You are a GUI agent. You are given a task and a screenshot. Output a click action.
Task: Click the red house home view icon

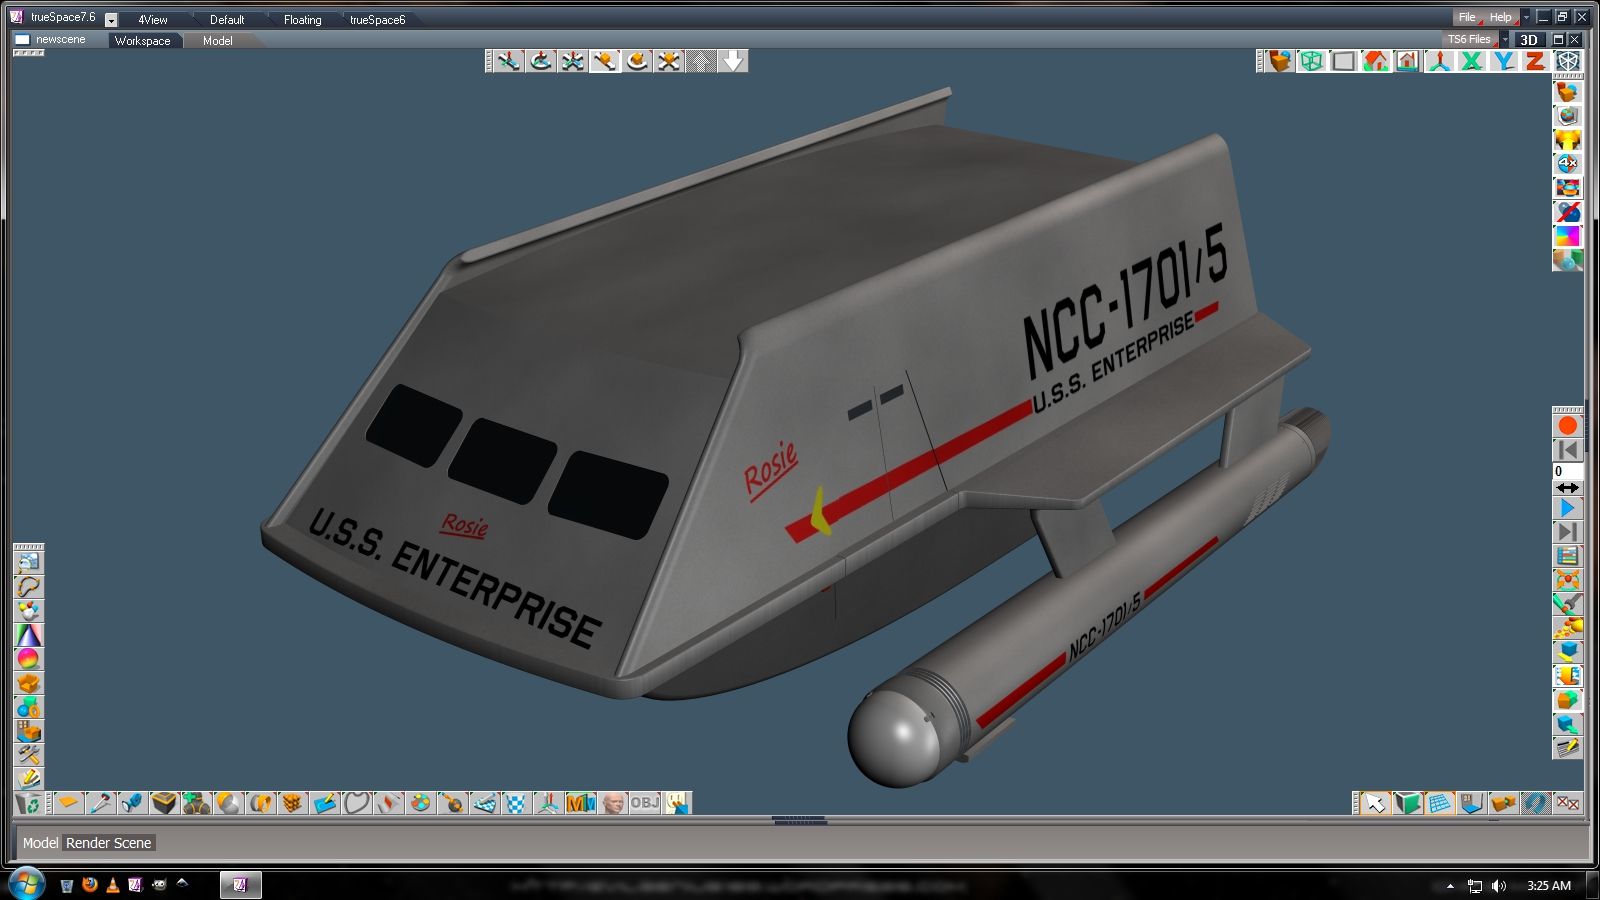click(x=1375, y=61)
